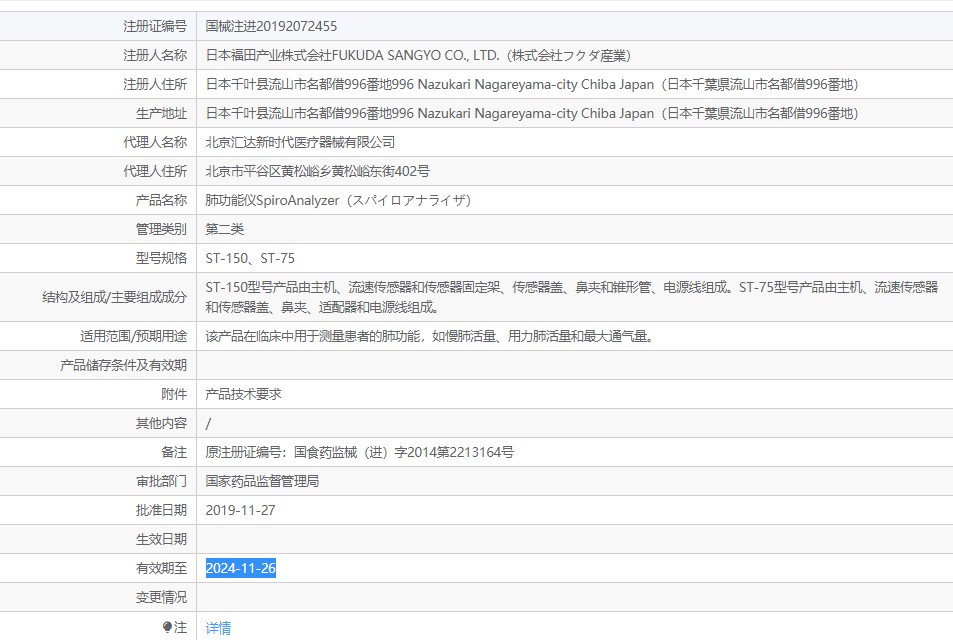Click model value ST-150、ST-75

250,258
